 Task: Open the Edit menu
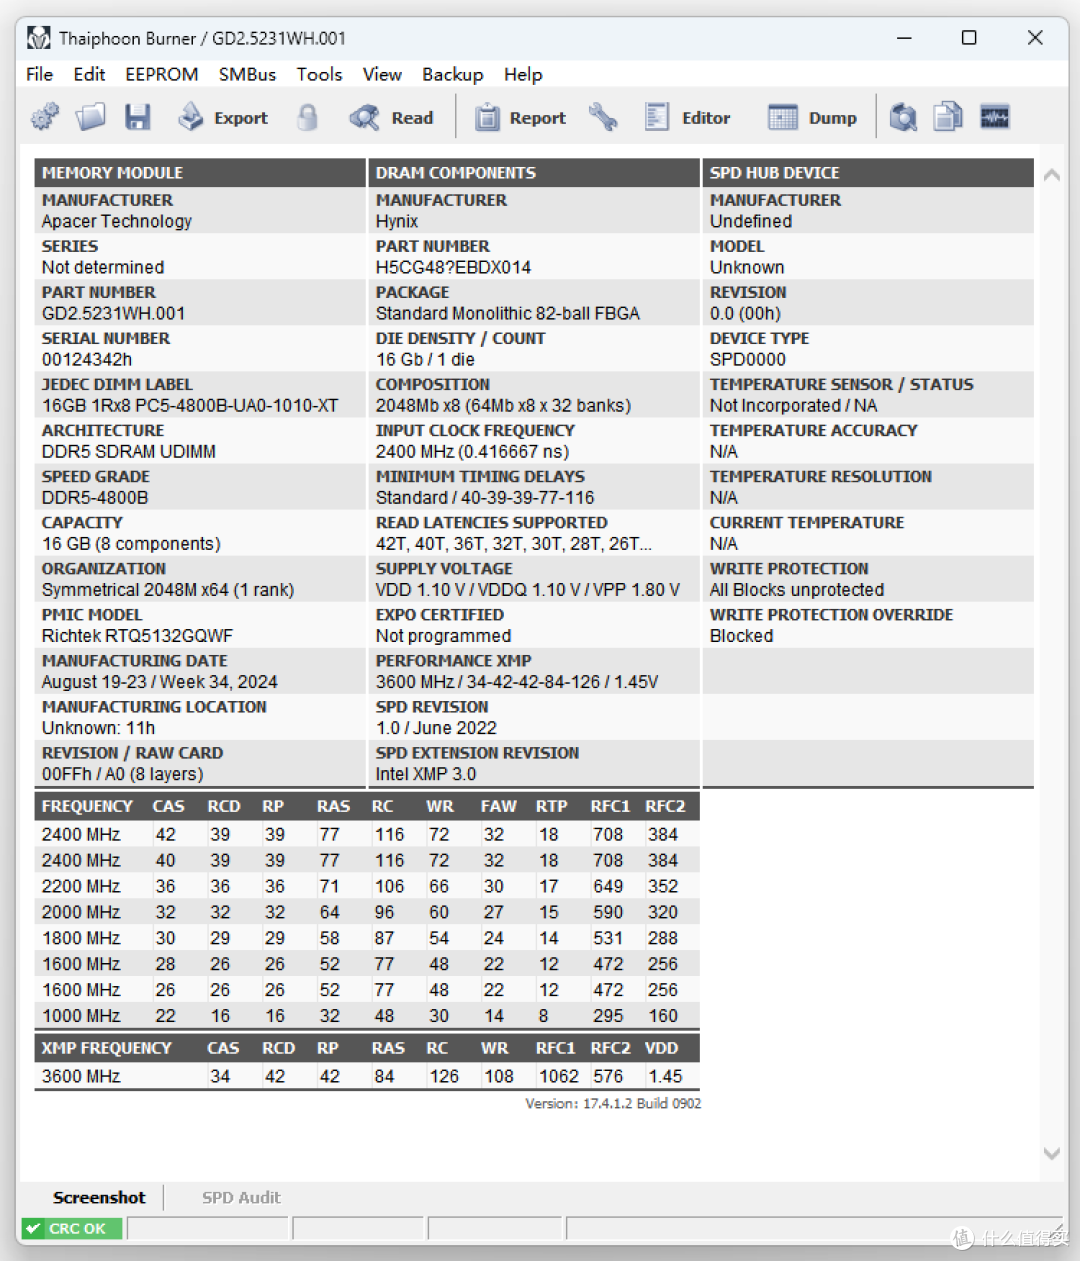pyautogui.click(x=89, y=74)
